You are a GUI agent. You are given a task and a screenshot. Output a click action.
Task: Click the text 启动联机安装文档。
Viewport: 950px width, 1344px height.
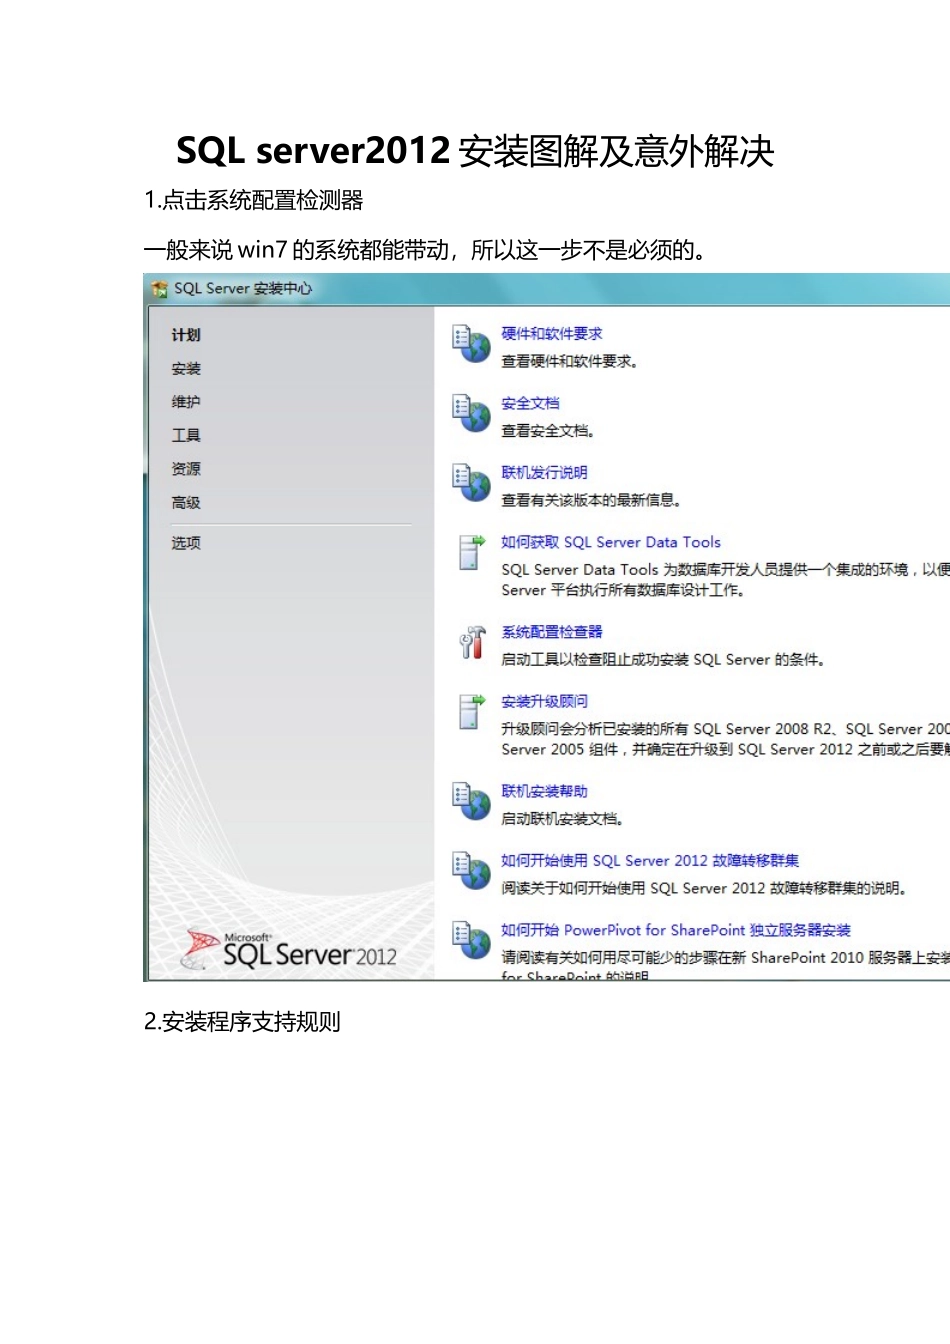coord(562,819)
